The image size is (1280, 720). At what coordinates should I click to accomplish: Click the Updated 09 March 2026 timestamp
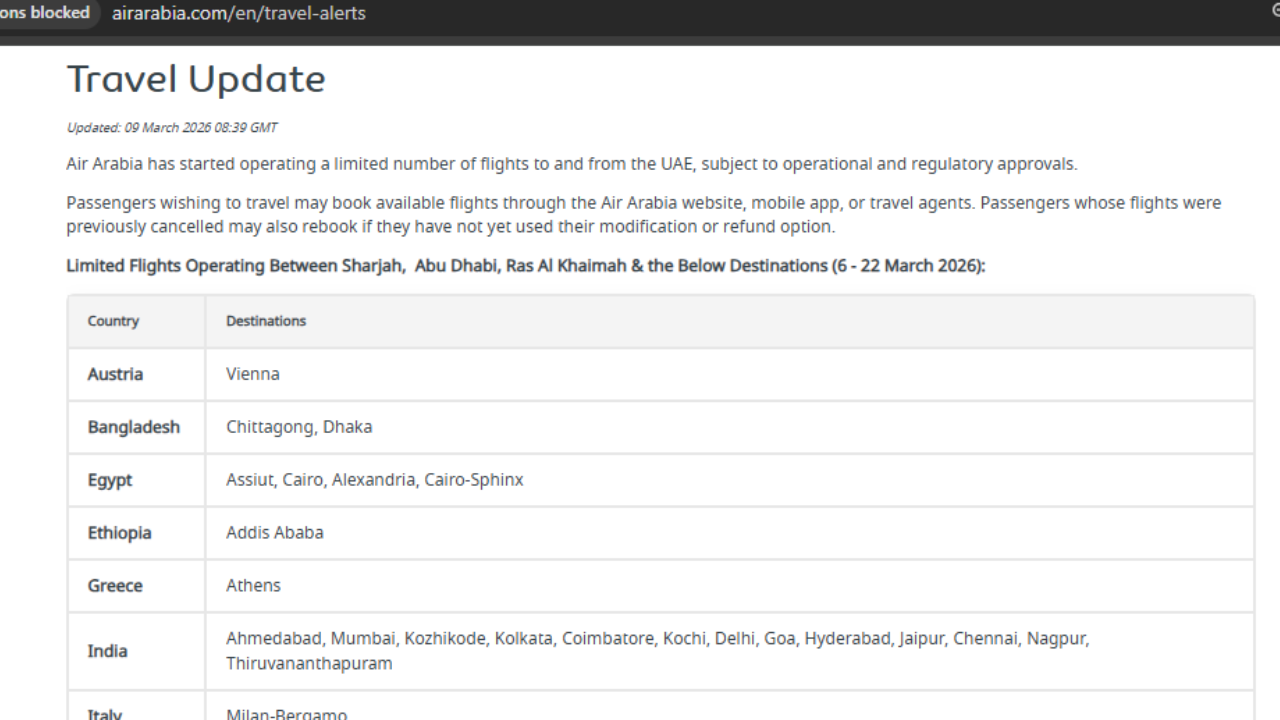[172, 128]
